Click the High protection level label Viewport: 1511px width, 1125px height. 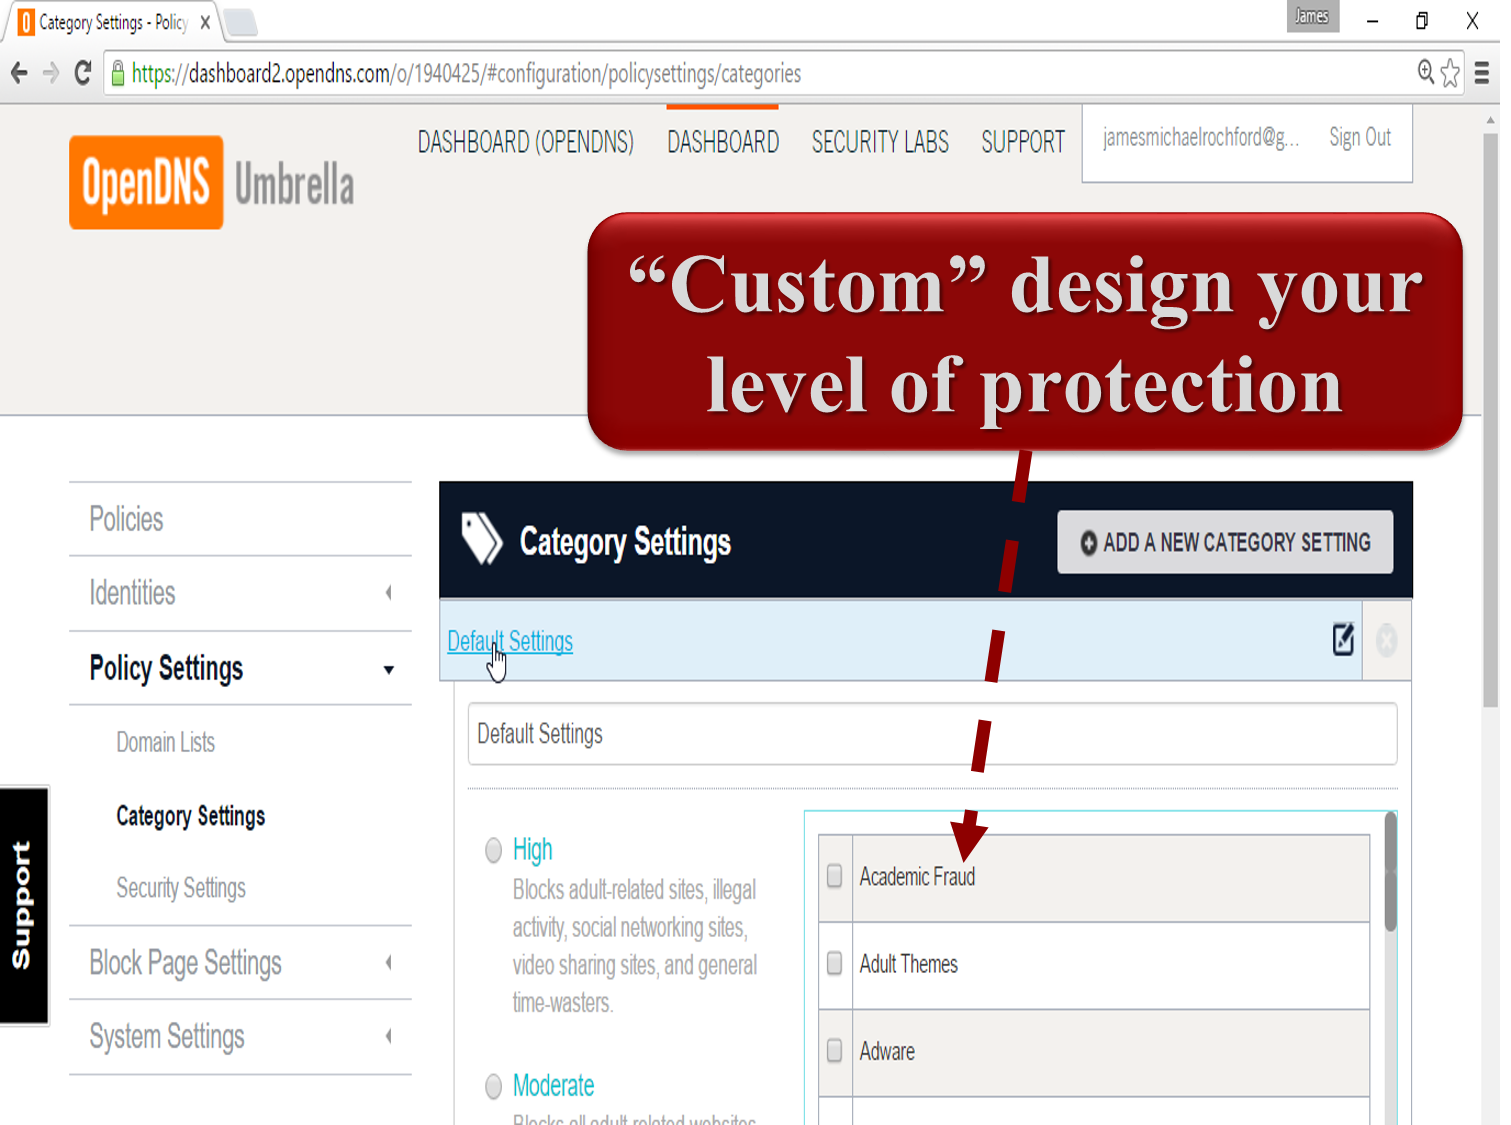click(532, 850)
